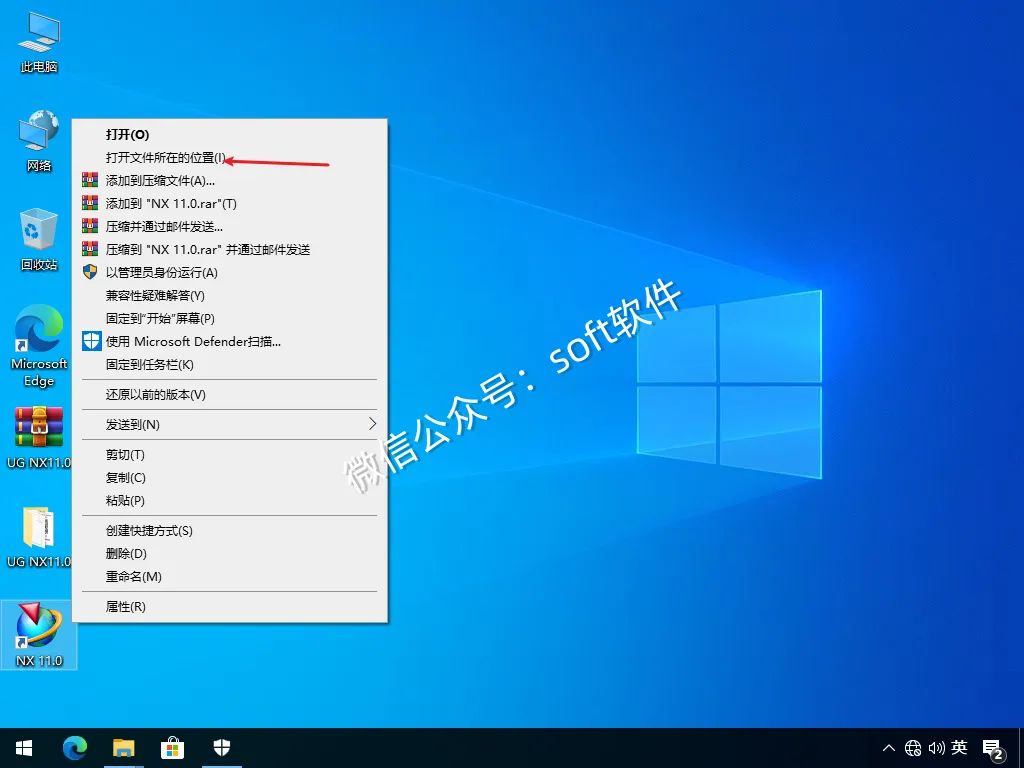Open Windows Security from the taskbar

[222, 748]
